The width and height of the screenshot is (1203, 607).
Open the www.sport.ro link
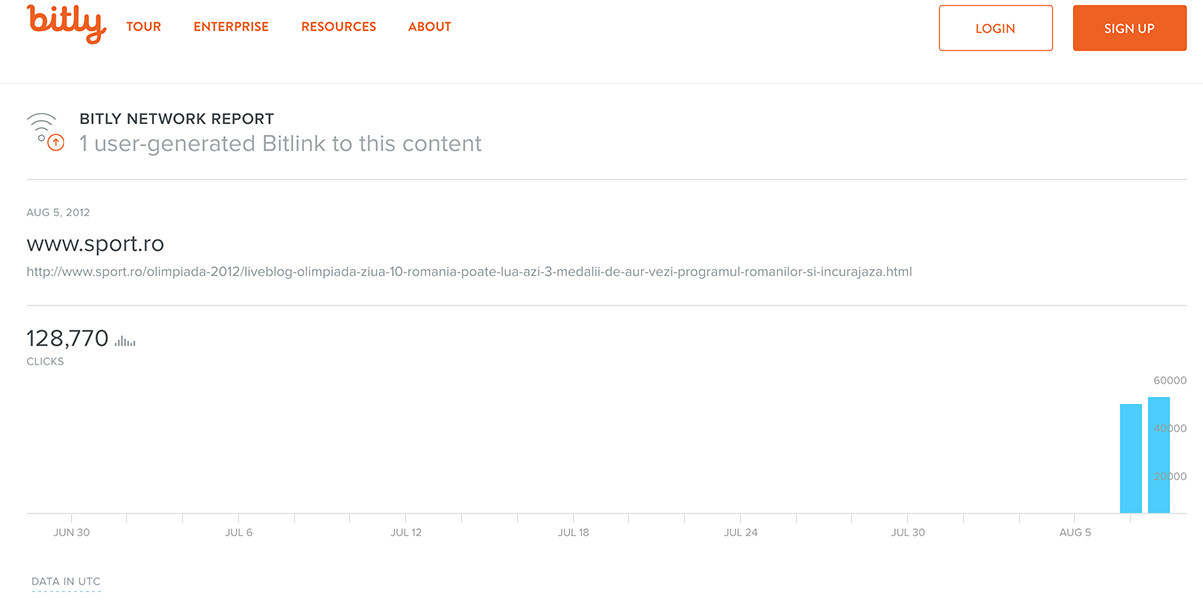coord(96,243)
